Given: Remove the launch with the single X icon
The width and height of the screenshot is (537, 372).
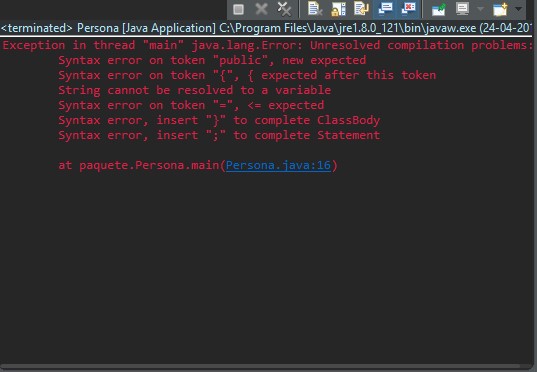Looking at the screenshot, I should click(x=261, y=9).
